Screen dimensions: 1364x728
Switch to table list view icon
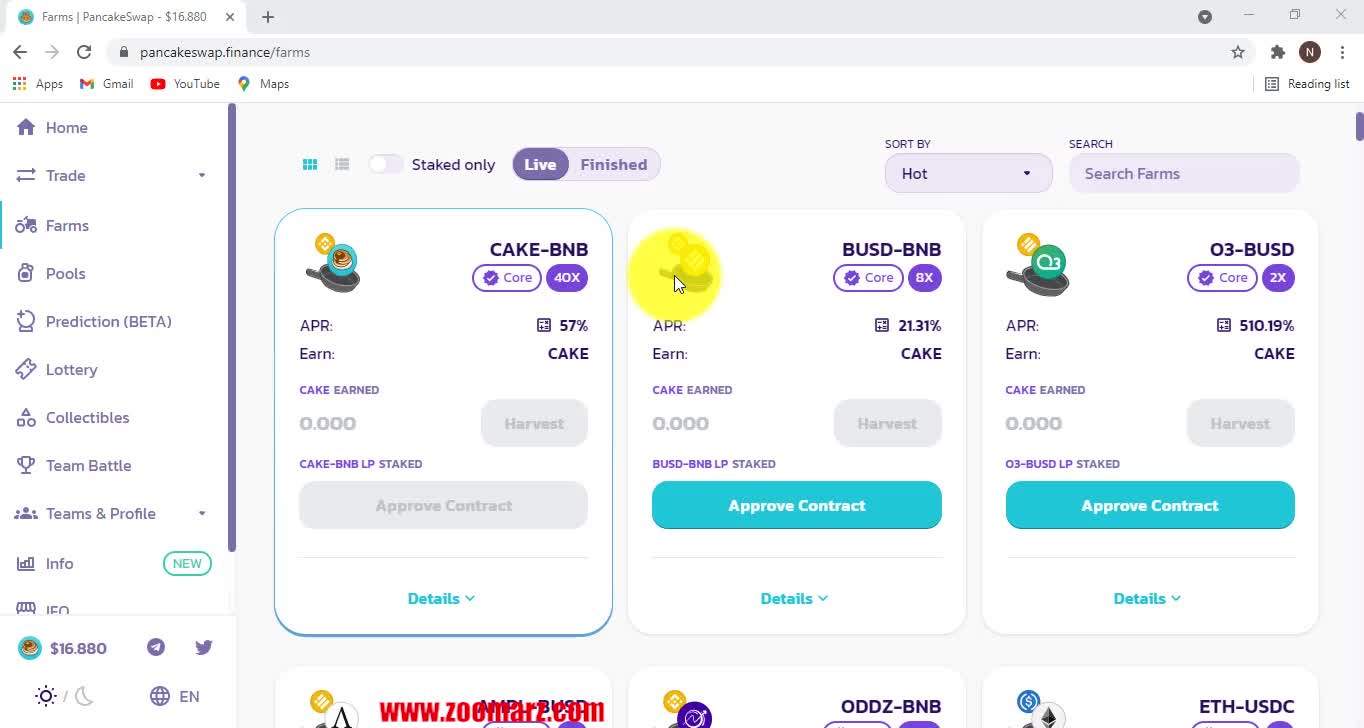(342, 164)
